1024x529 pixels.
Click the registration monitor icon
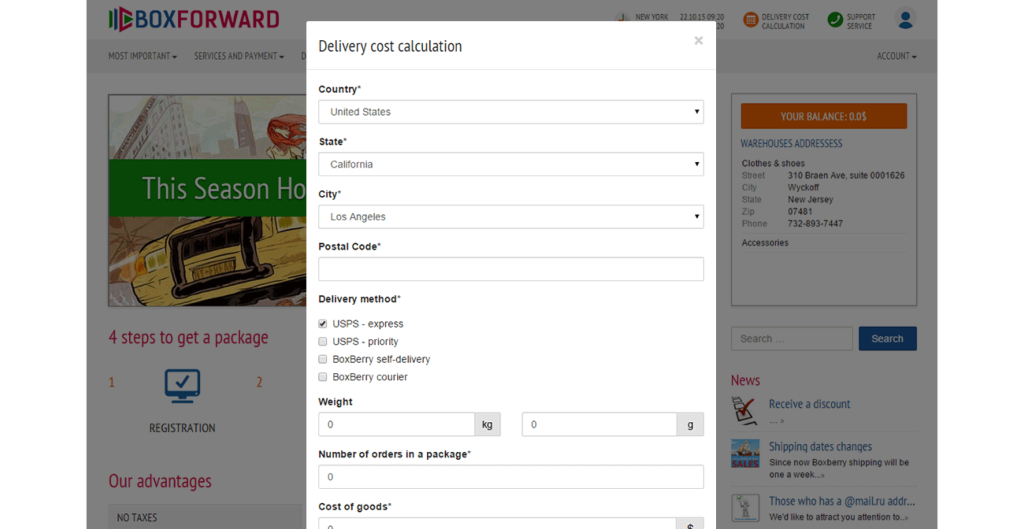182,386
